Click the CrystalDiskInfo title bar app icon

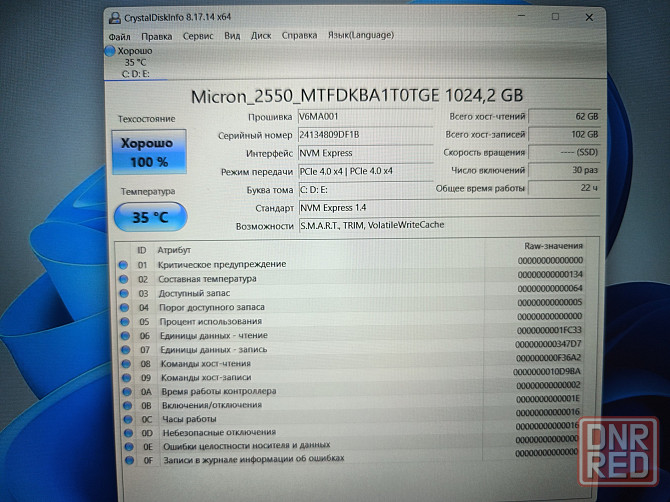click(x=115, y=18)
